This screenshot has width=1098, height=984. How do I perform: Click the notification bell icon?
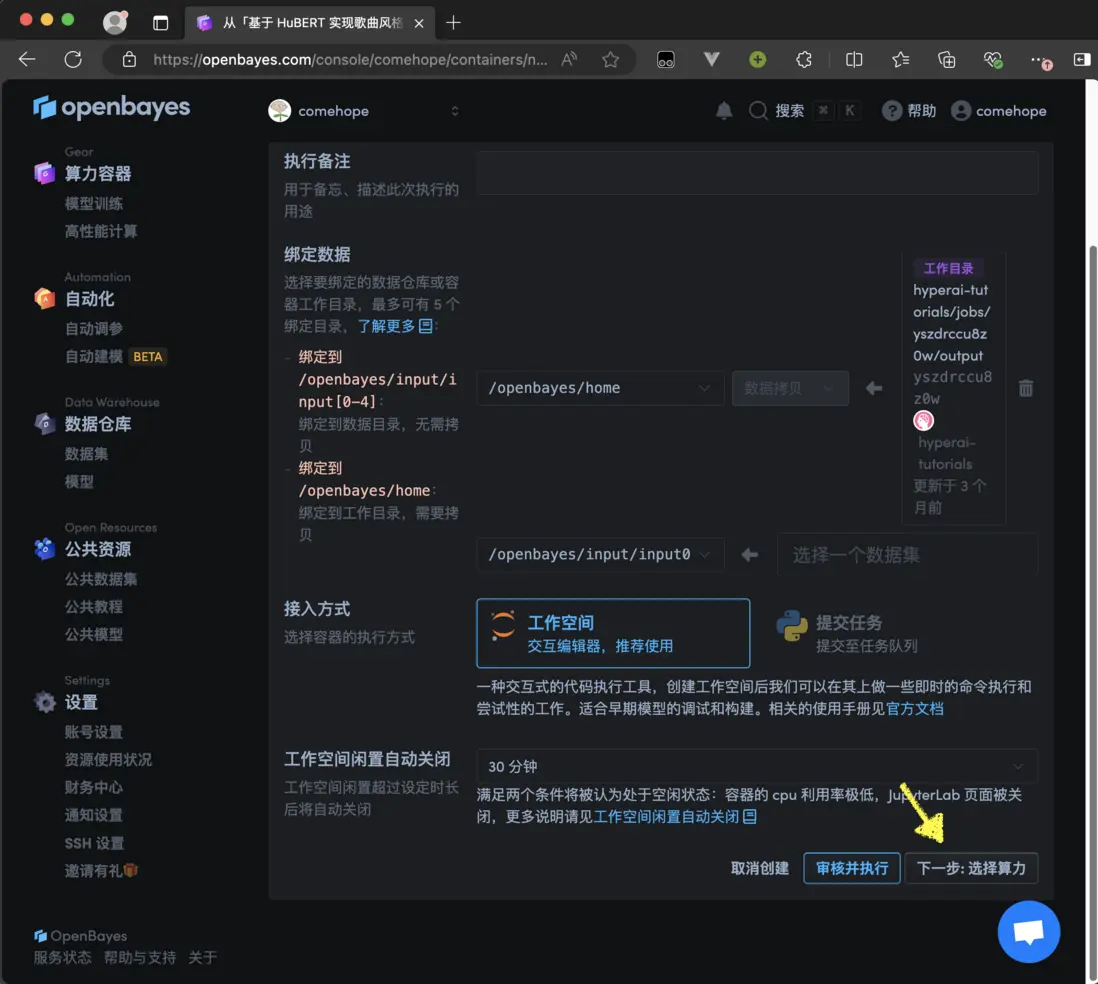click(724, 111)
